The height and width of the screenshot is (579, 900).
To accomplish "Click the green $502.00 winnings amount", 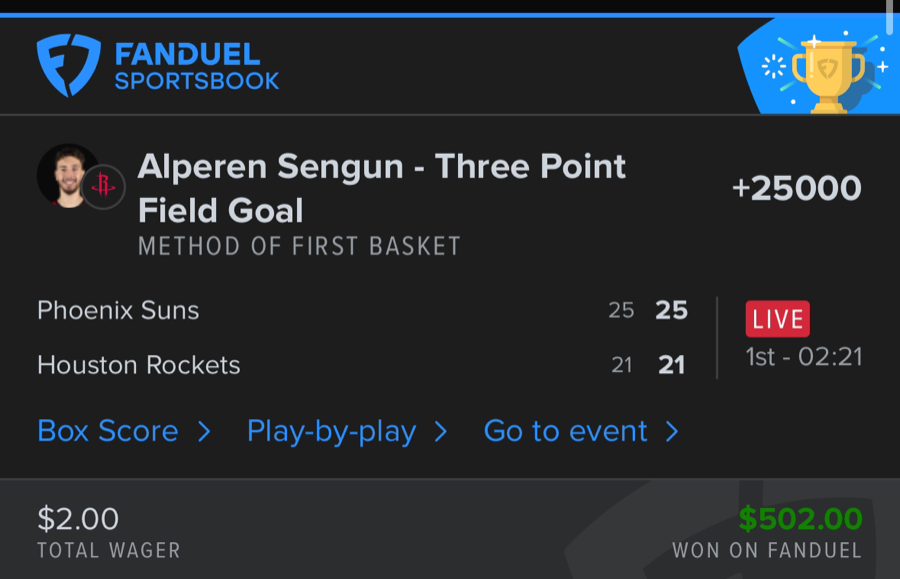I will pyautogui.click(x=800, y=518).
